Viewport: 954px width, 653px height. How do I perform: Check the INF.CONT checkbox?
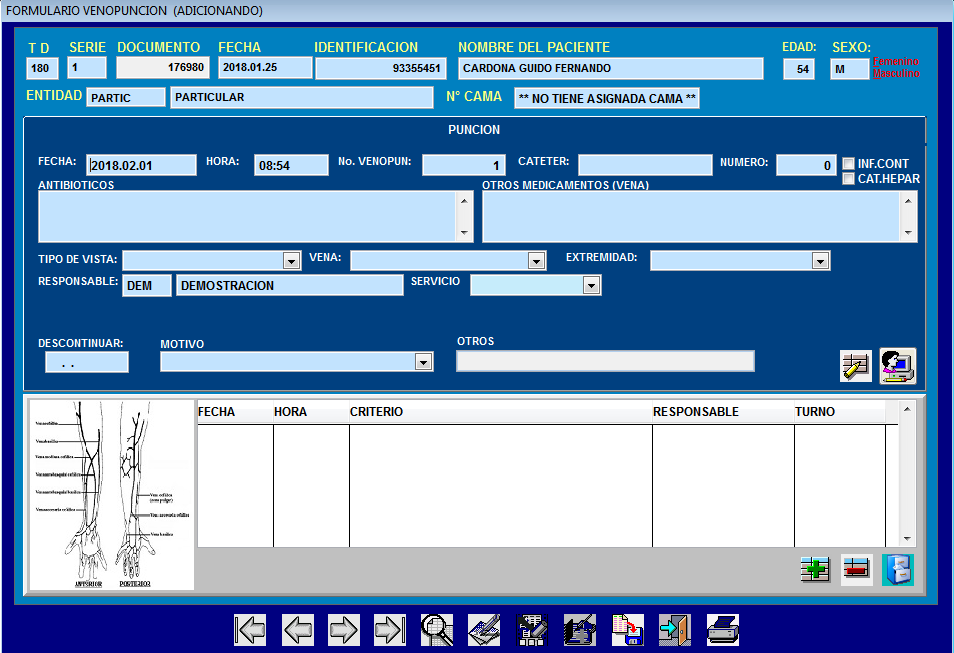point(849,164)
